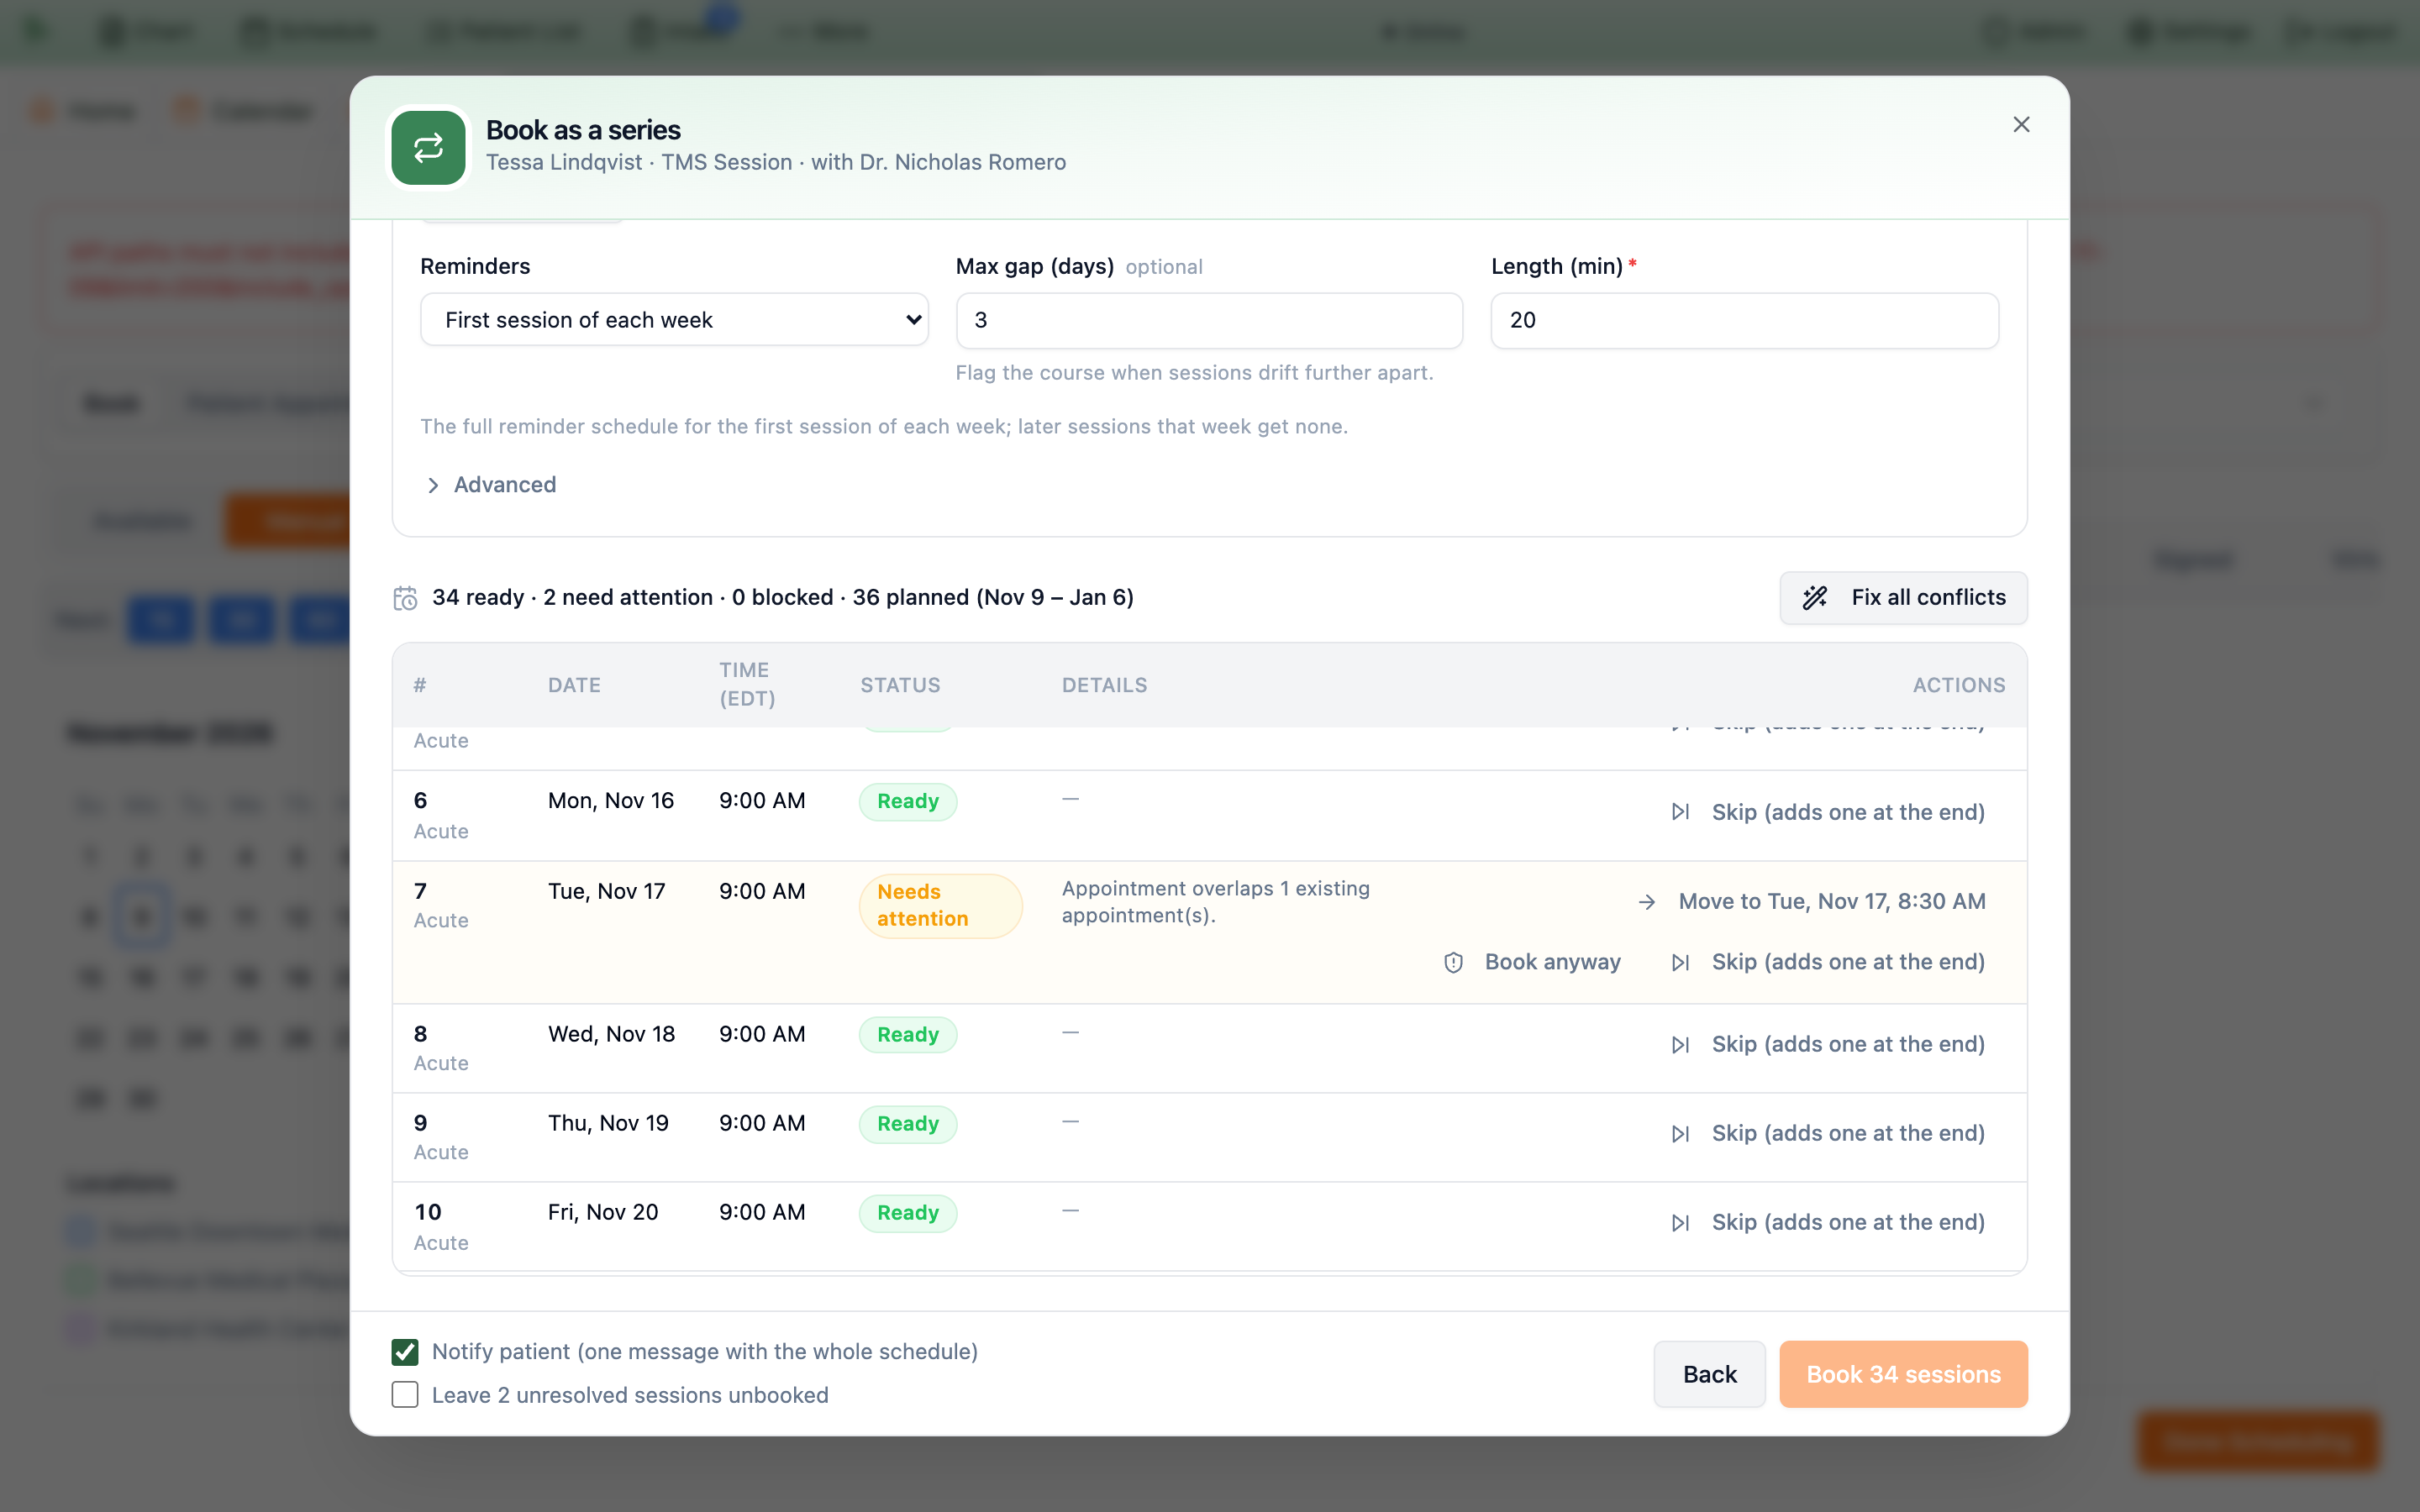2420x1512 pixels.
Task: Close the Book as a series dialog
Action: (x=2021, y=125)
